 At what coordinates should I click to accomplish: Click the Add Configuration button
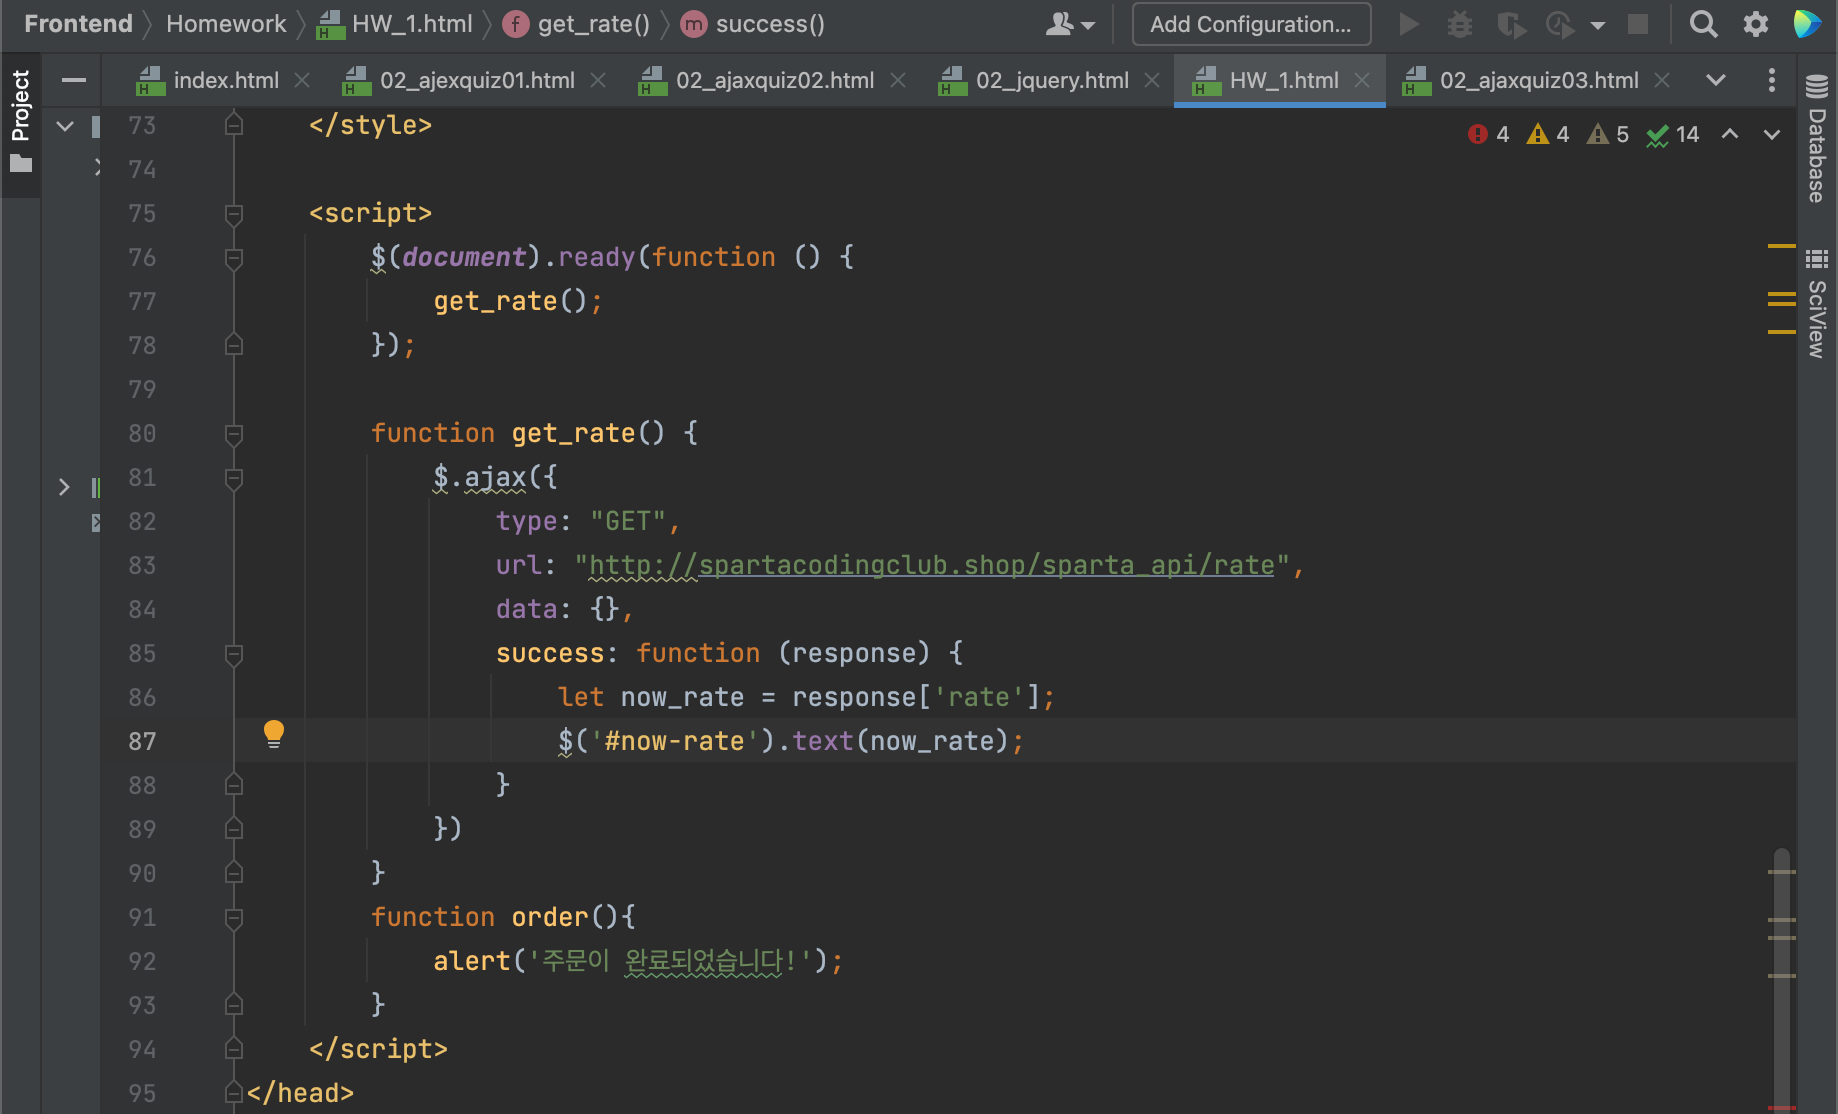coord(1250,24)
